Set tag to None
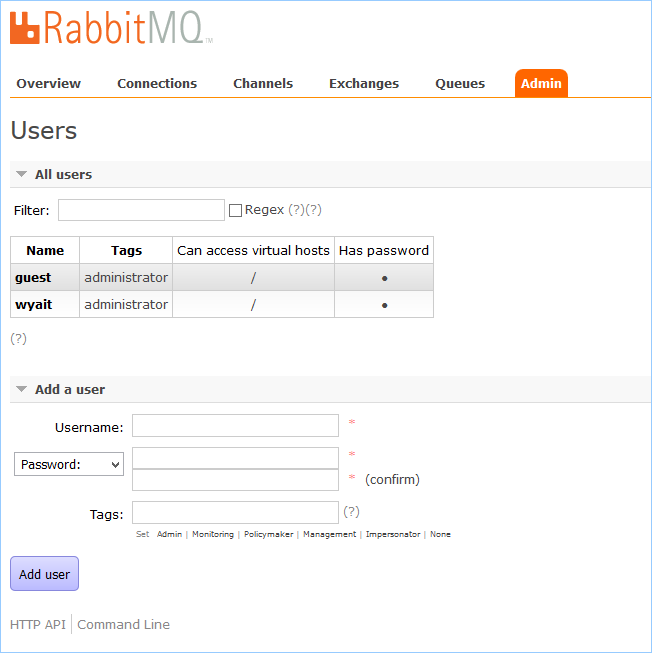The image size is (652, 653). click(x=440, y=534)
